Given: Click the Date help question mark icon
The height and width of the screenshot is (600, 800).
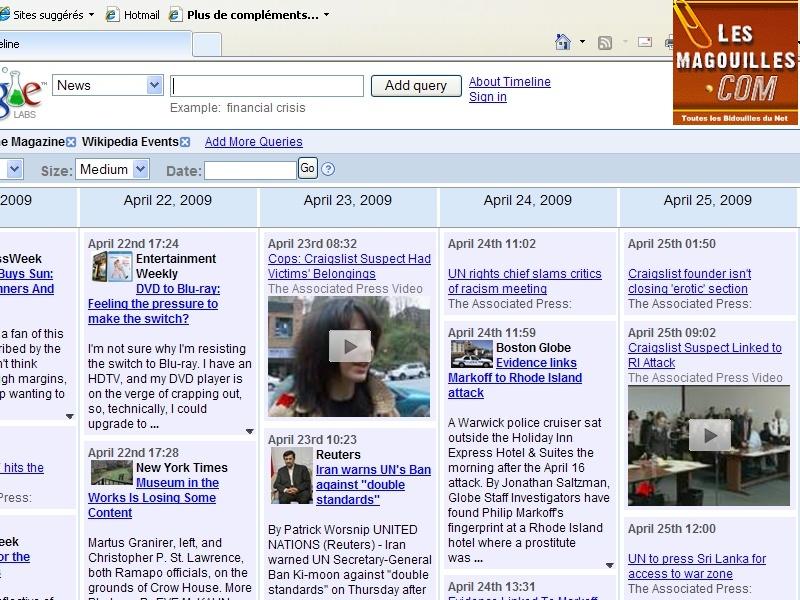Looking at the screenshot, I should click(328, 169).
